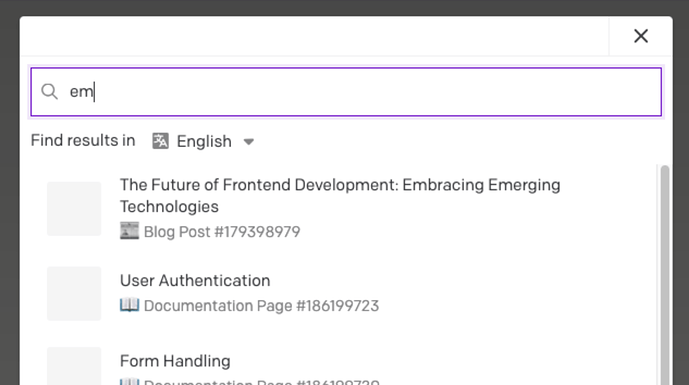Click the results list vertical scrollbar
Screen dimensions: 689x385
665,275
